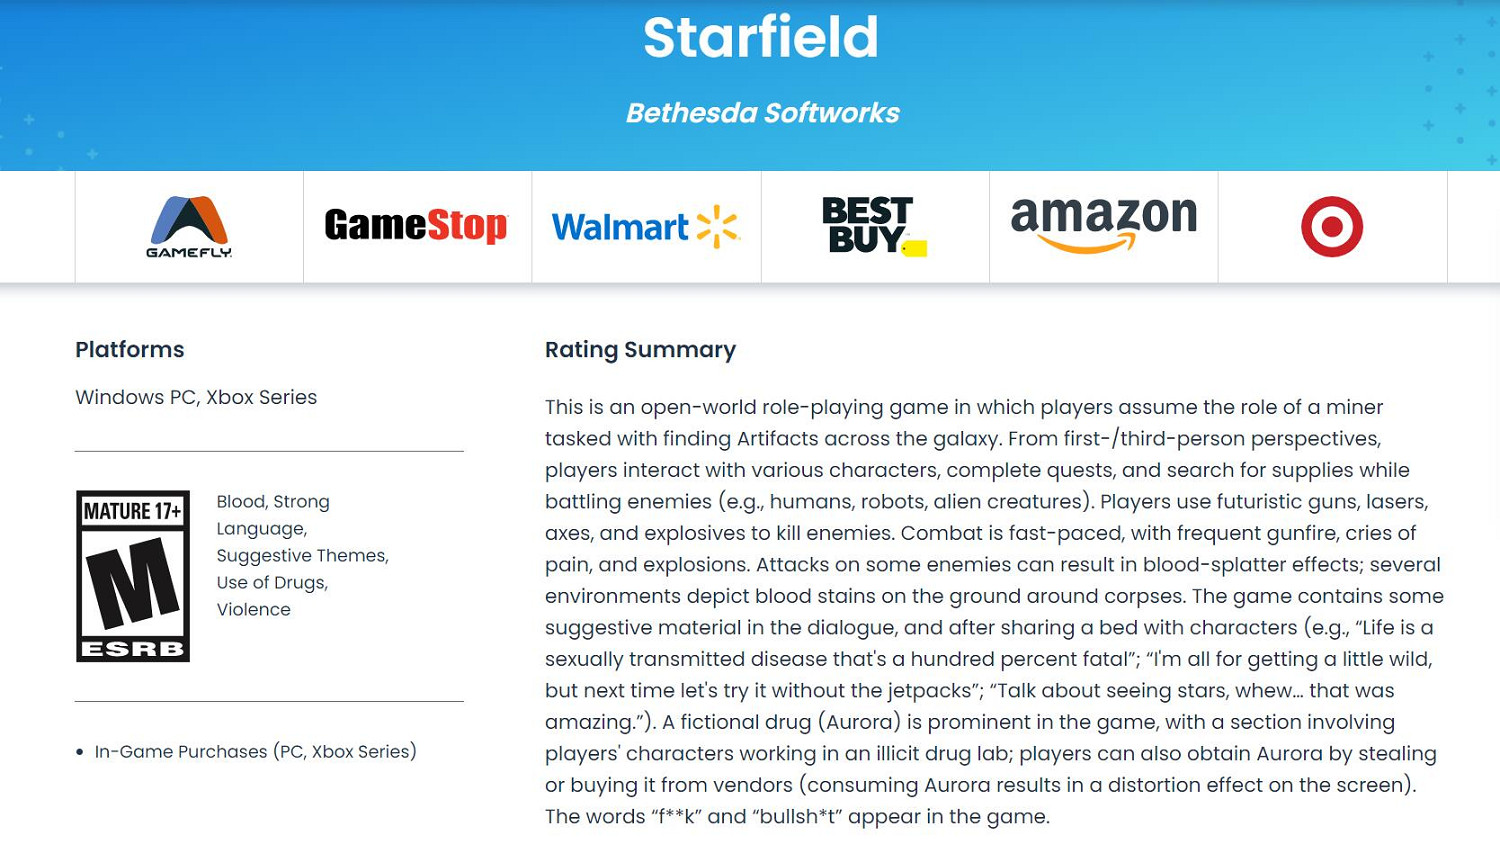This screenshot has height=853, width=1500.
Task: Click the Blood content descriptor
Action: pos(240,502)
